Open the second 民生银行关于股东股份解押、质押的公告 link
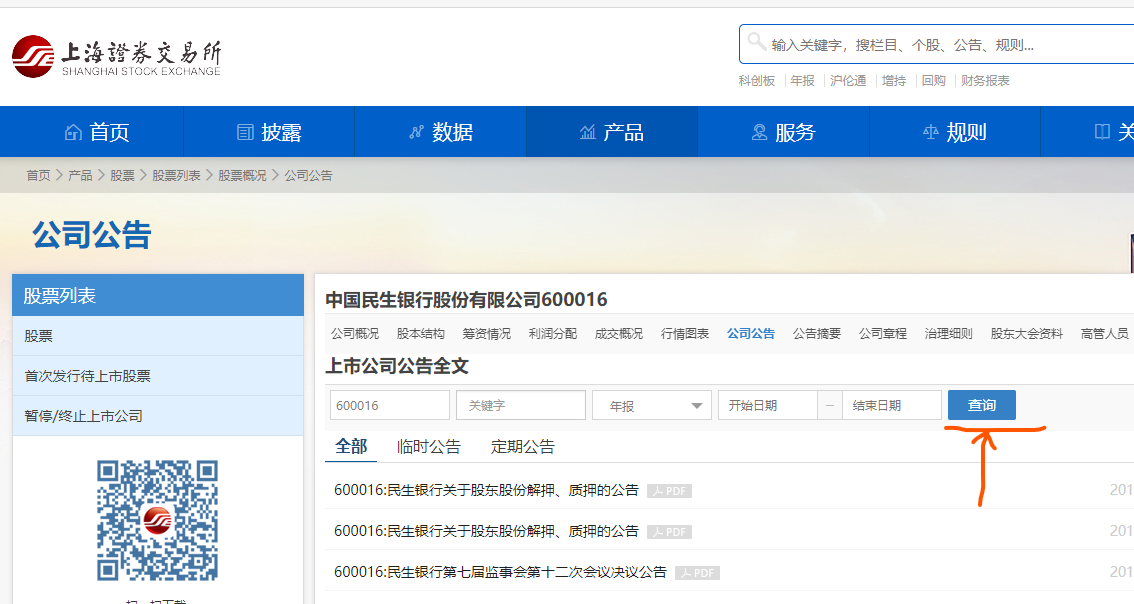Screen dimensions: 1134x604 pyautogui.click(x=486, y=531)
